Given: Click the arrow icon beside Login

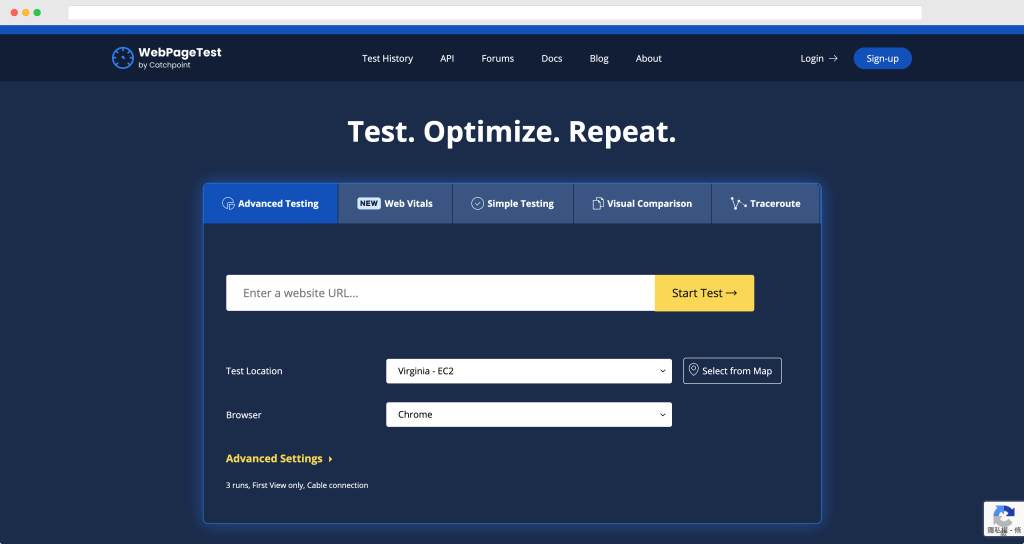Looking at the screenshot, I should pos(833,59).
